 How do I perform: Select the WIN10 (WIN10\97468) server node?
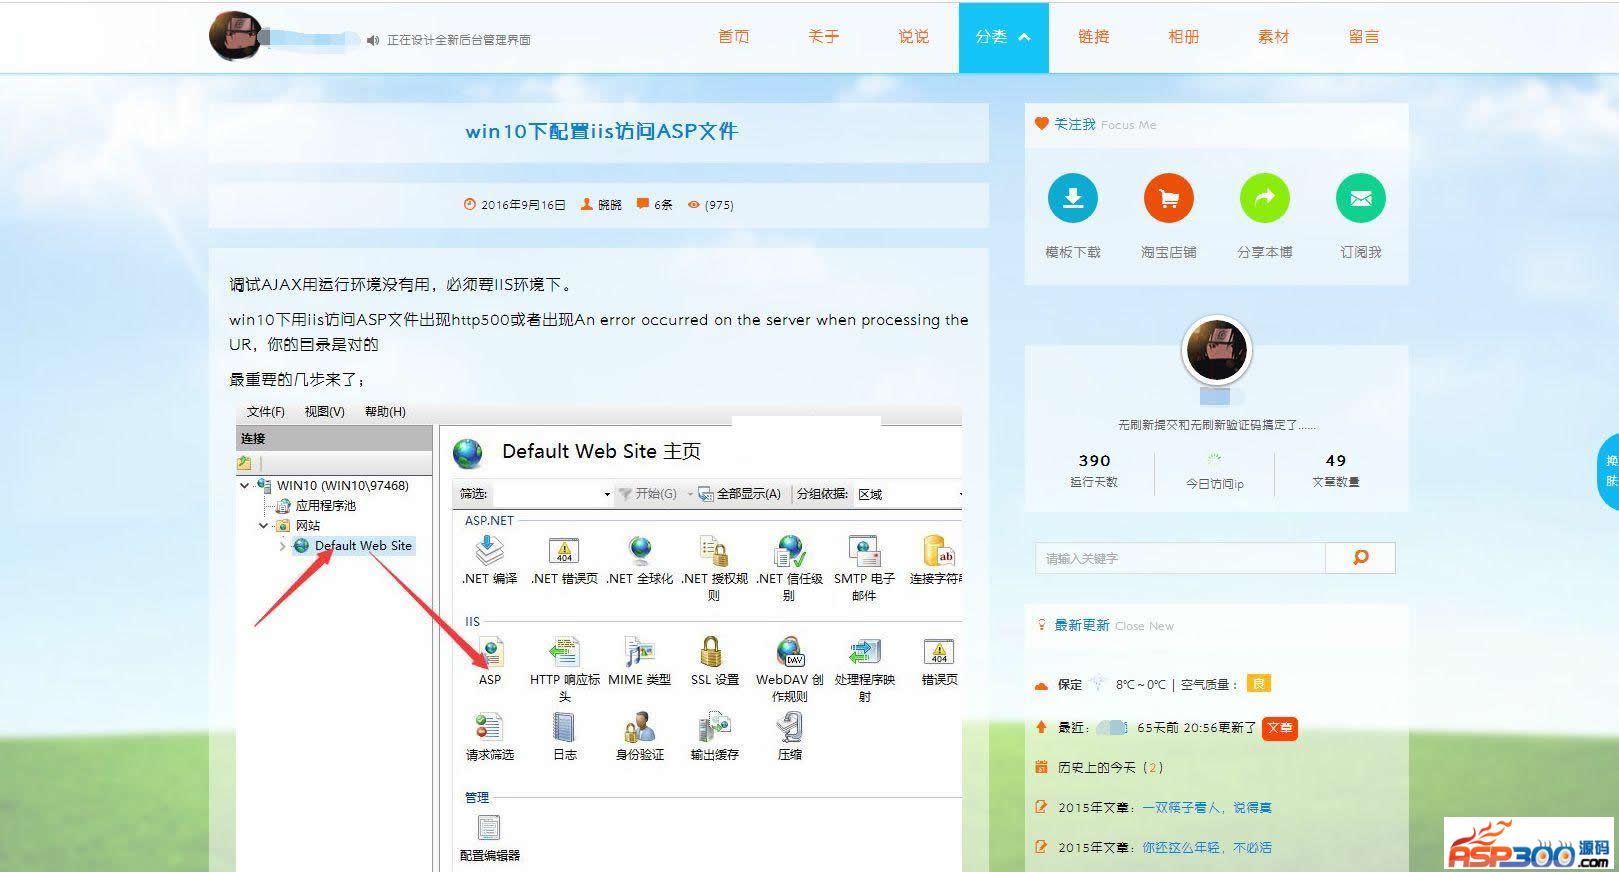[342, 486]
